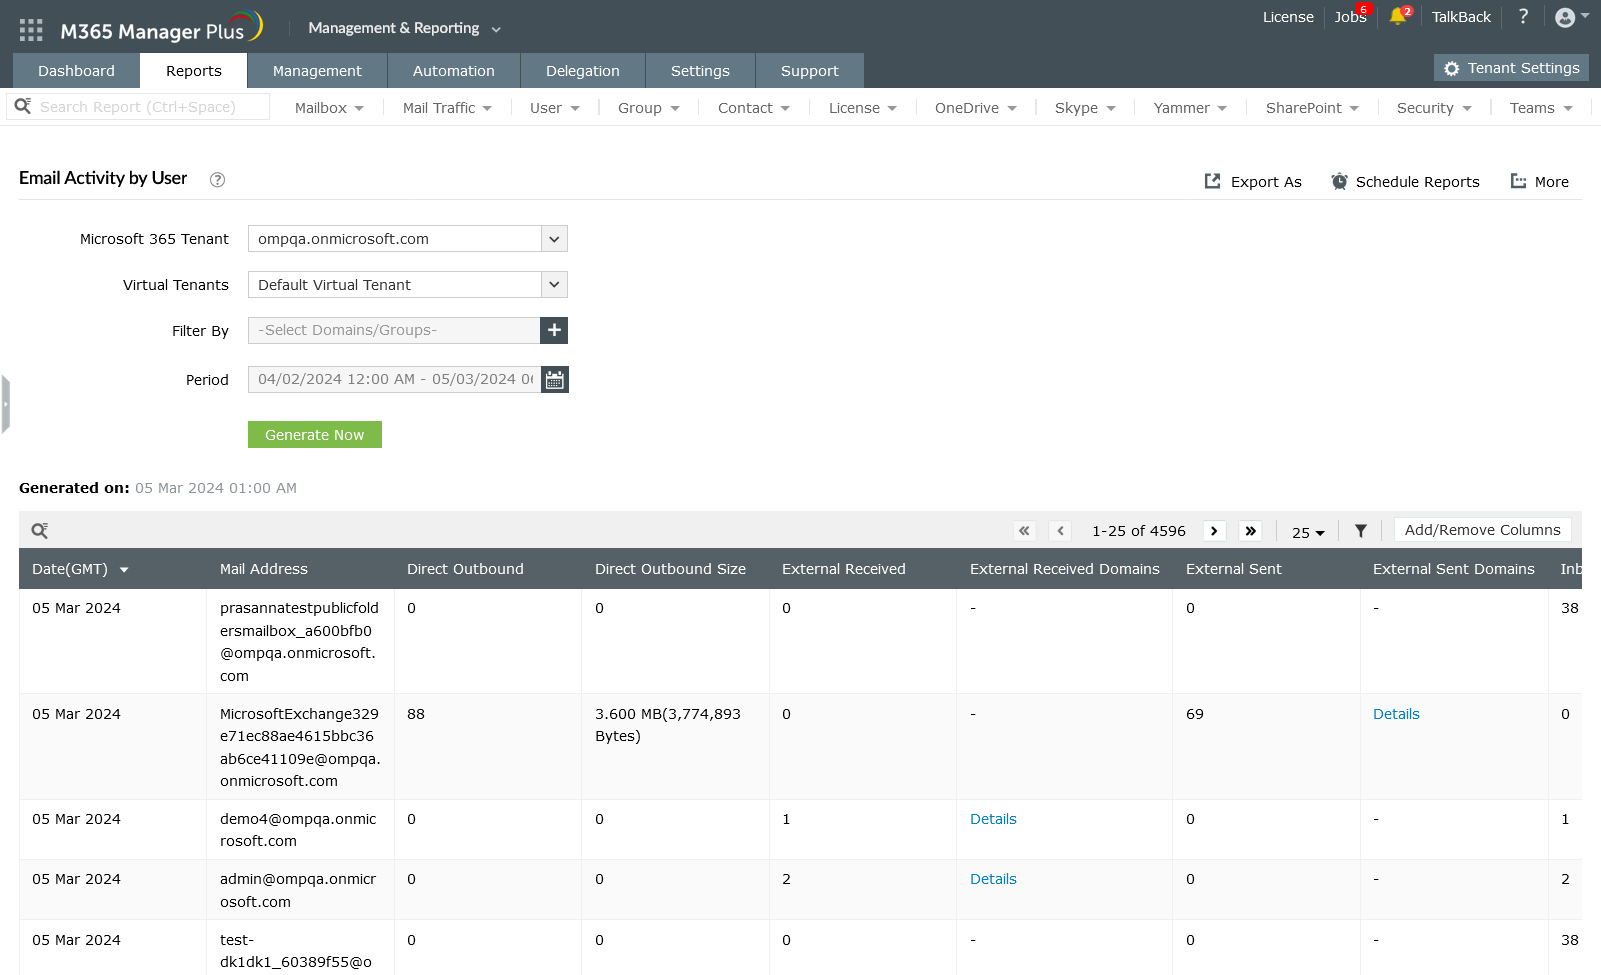Open the Jobs link in header
The image size is (1601, 975).
click(1350, 17)
